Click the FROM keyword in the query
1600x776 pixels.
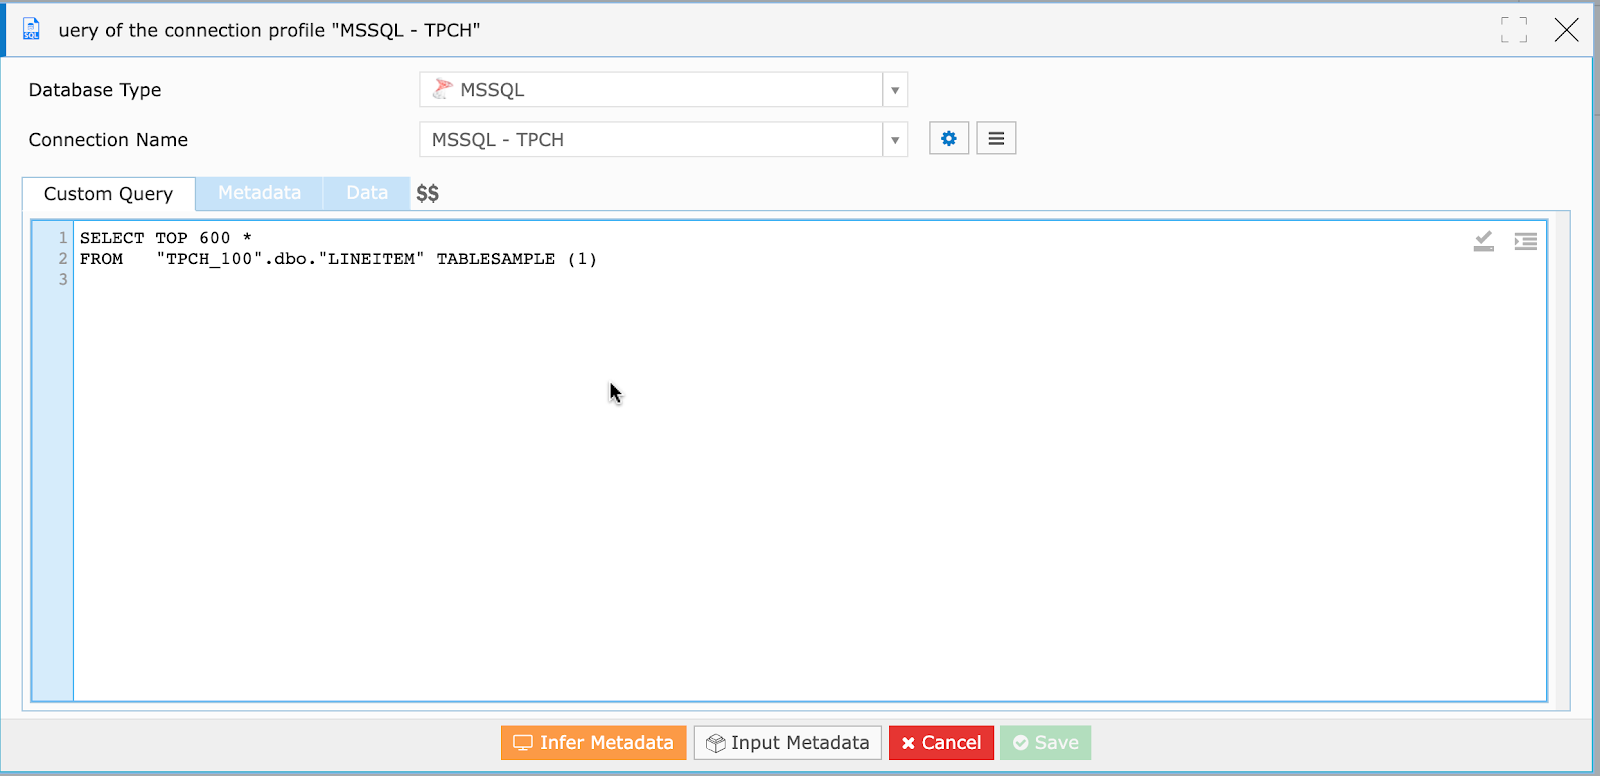click(101, 259)
